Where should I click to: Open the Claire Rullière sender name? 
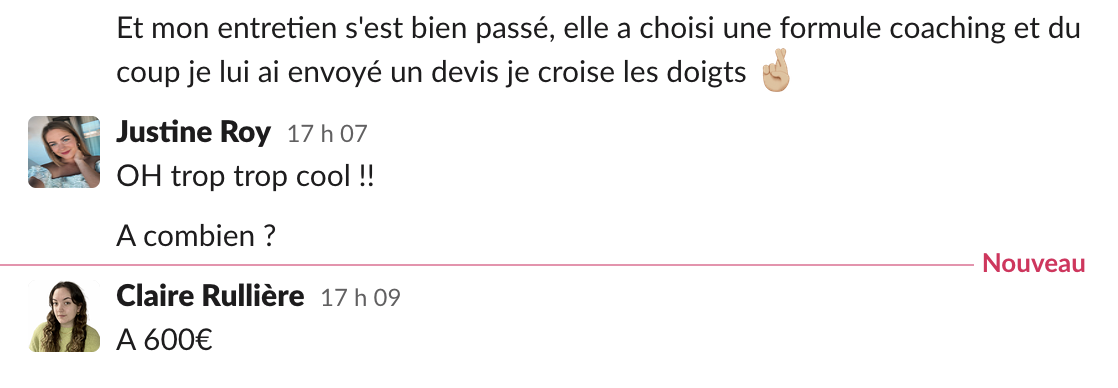pos(210,296)
